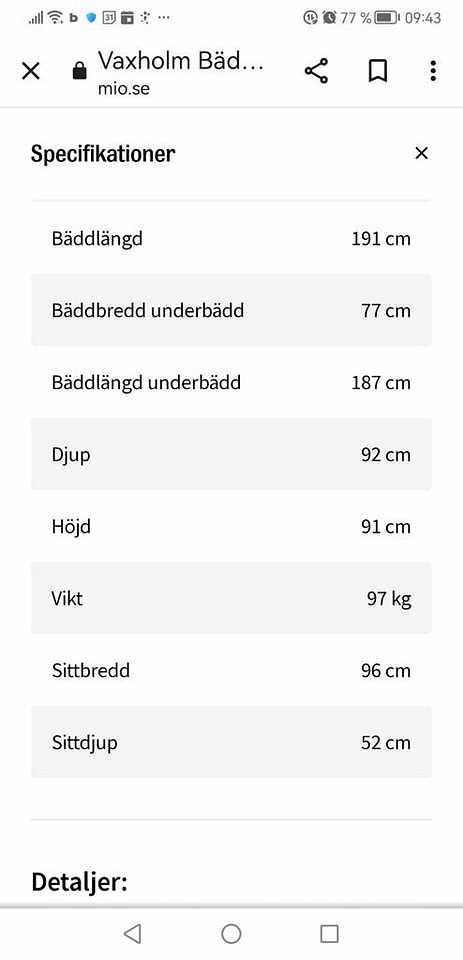Screen dimensions: 463x960
Task: Select the Bäddlängd underbädd 187 cm row
Action: click(232, 383)
